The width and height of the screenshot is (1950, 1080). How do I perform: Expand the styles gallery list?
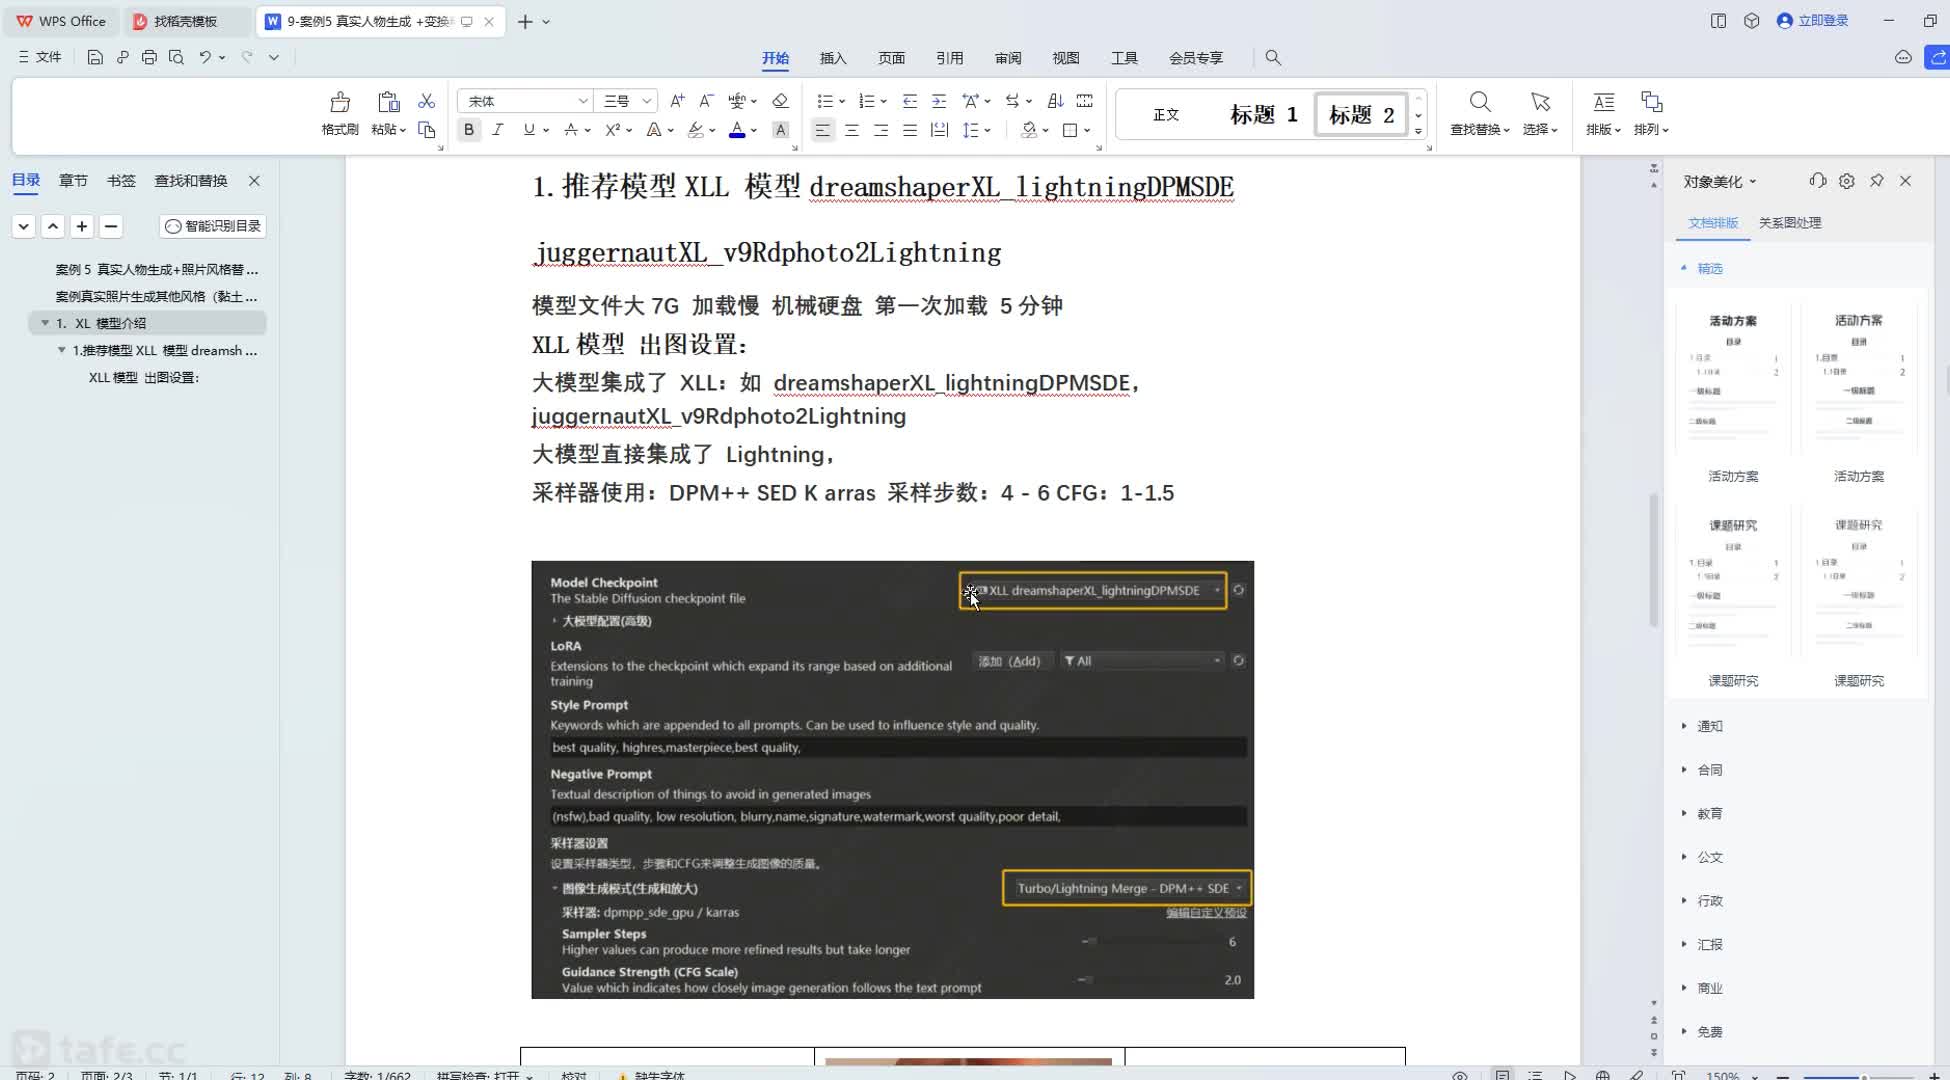[1418, 131]
